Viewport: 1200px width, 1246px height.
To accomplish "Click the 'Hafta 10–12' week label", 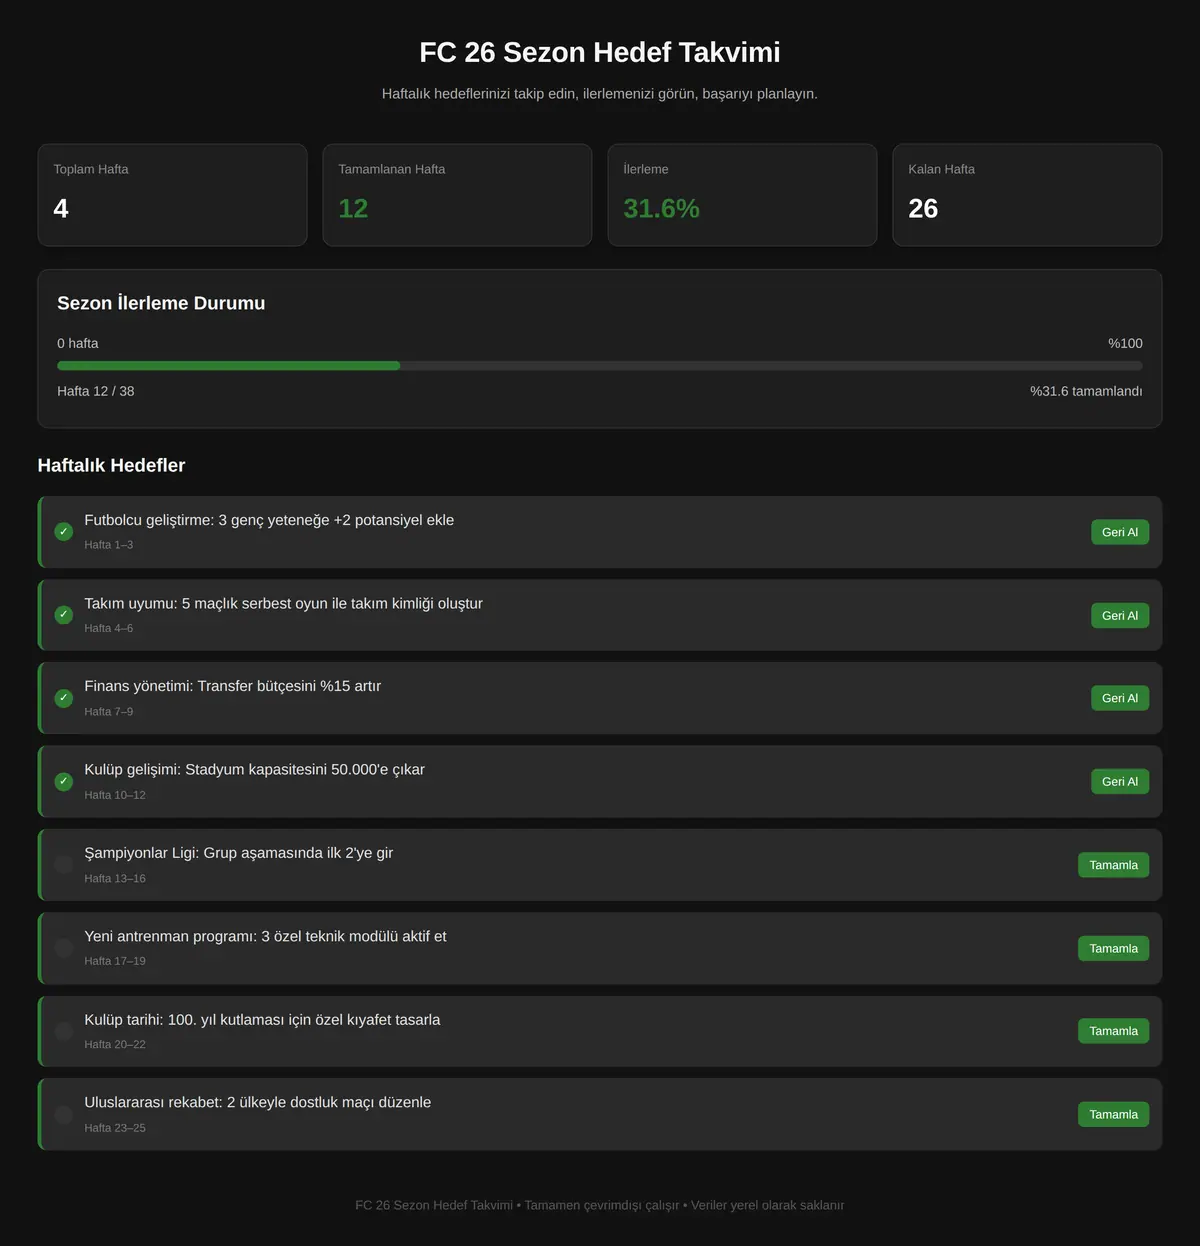I will (115, 795).
